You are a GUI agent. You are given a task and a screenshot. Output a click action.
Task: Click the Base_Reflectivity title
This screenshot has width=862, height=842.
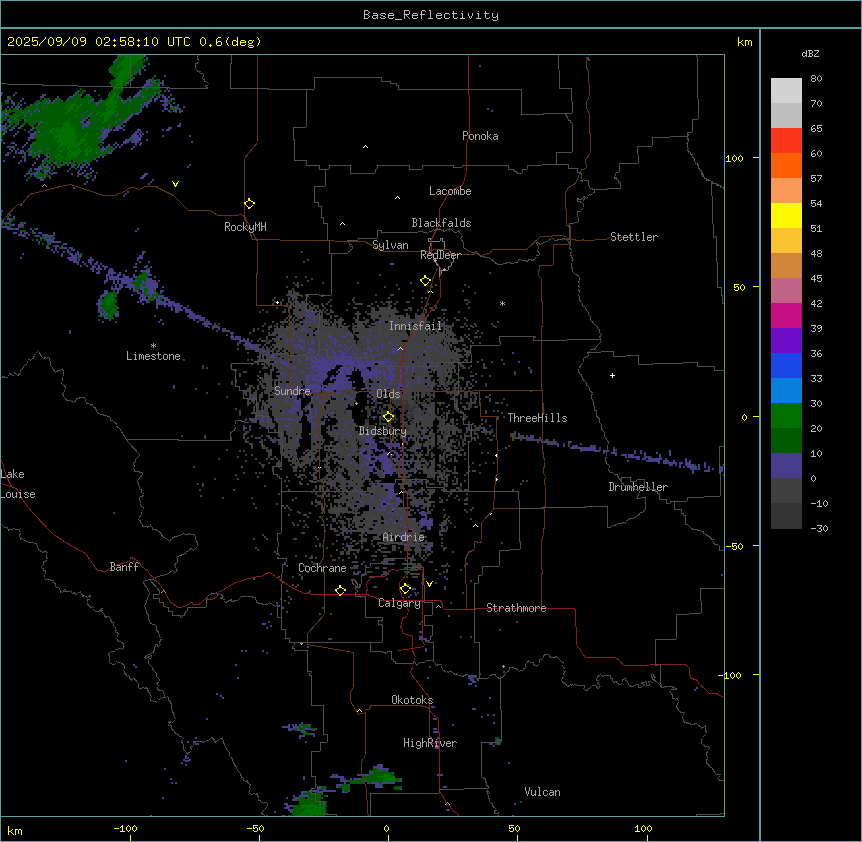431,15
